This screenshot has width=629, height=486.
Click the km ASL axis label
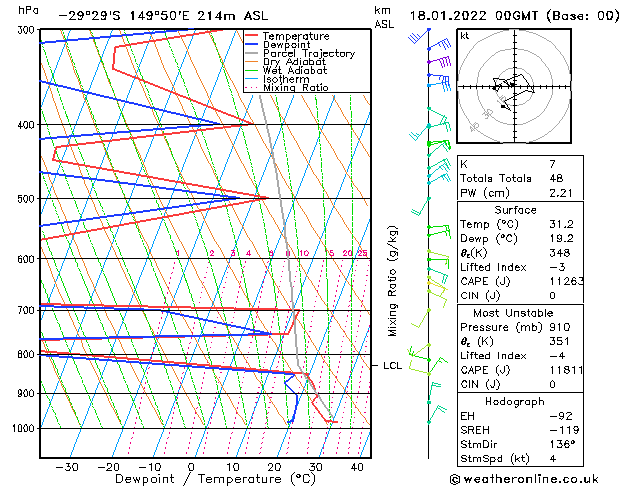click(x=384, y=18)
